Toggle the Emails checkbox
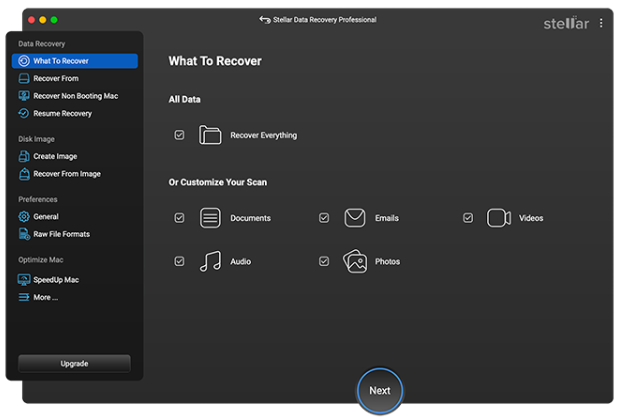 click(324, 218)
